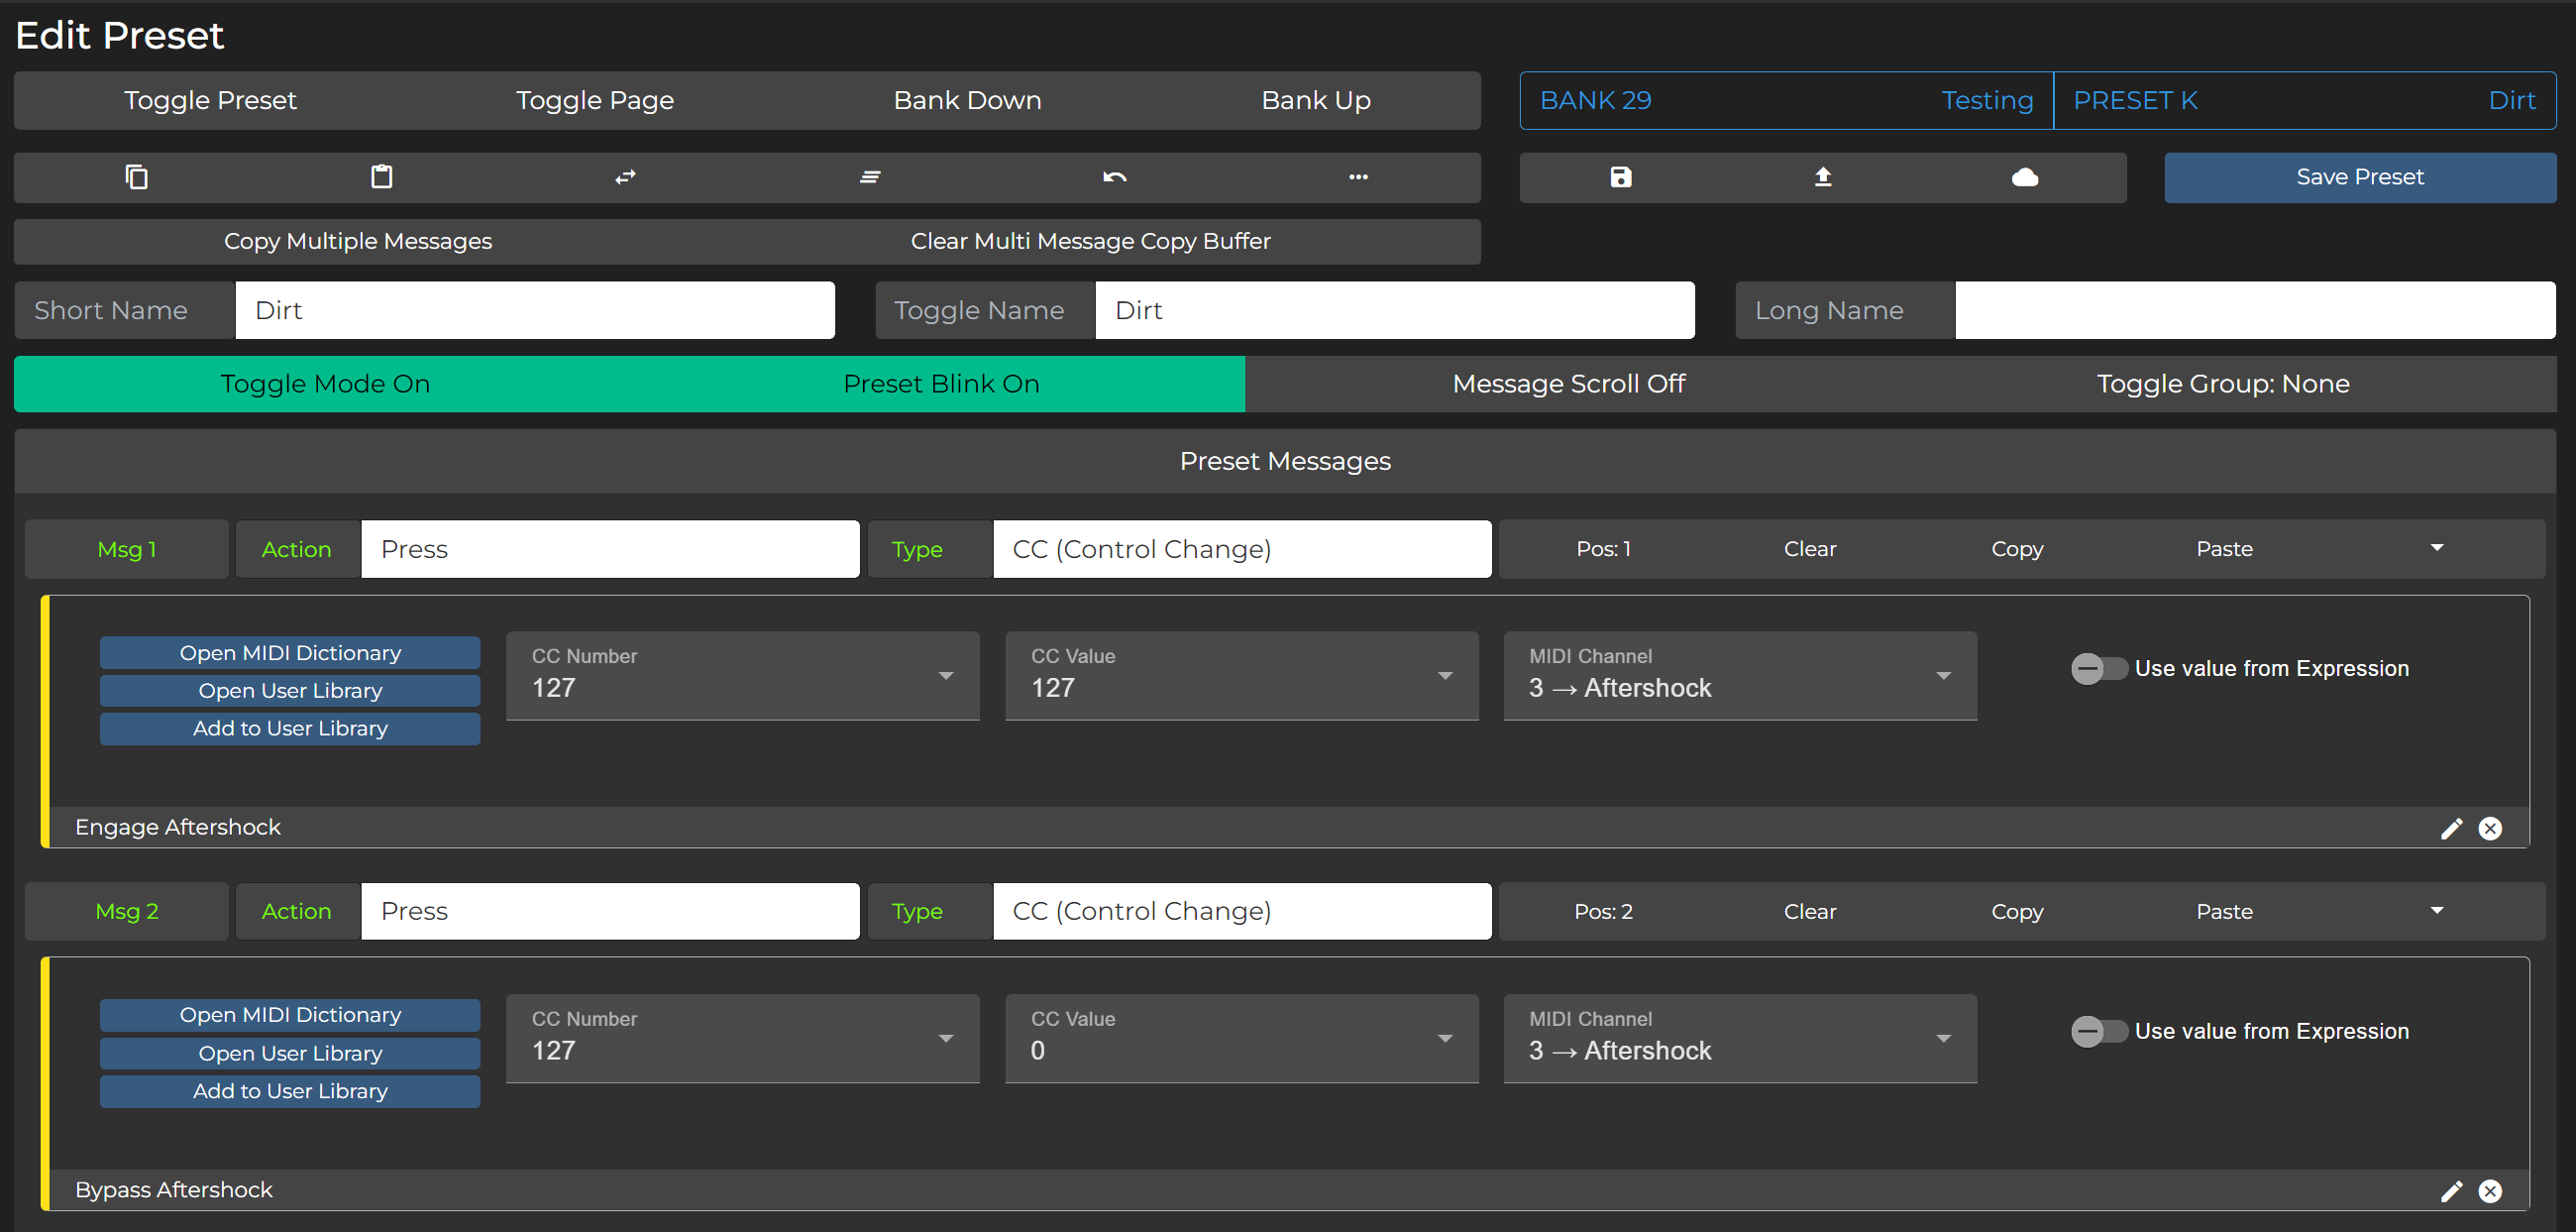Toggle Msg 2 Use value from Expression
Screen dimensions: 2576x1232
tap(2098, 1031)
